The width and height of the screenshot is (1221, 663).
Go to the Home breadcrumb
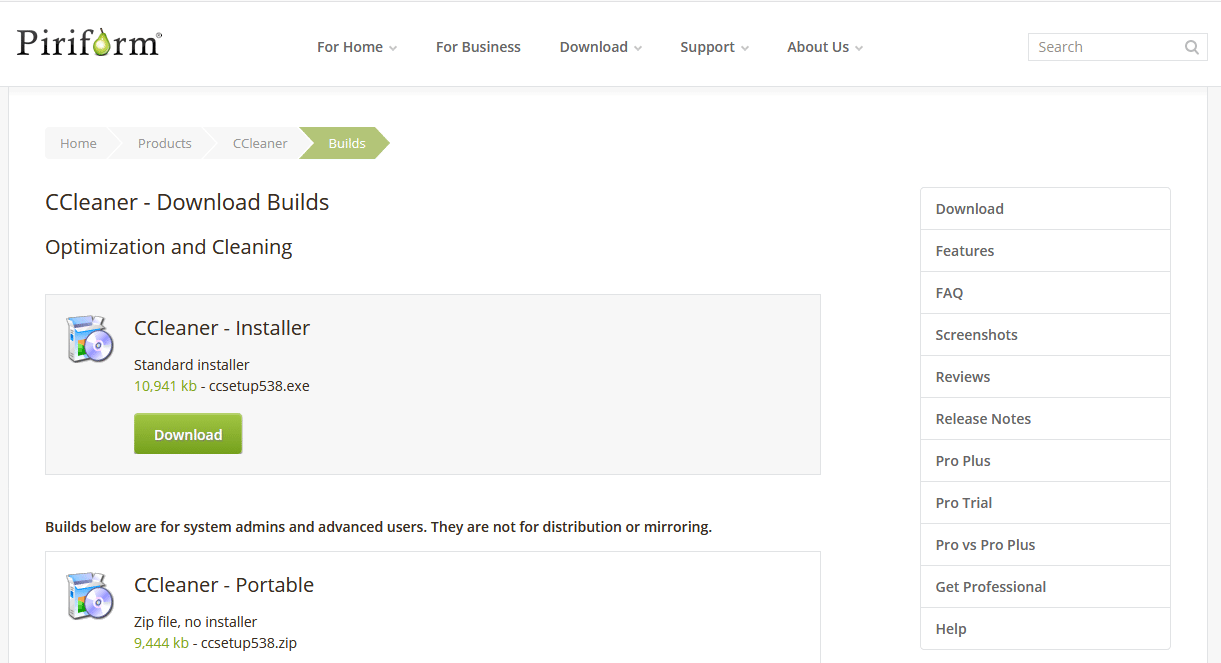pyautogui.click(x=78, y=143)
